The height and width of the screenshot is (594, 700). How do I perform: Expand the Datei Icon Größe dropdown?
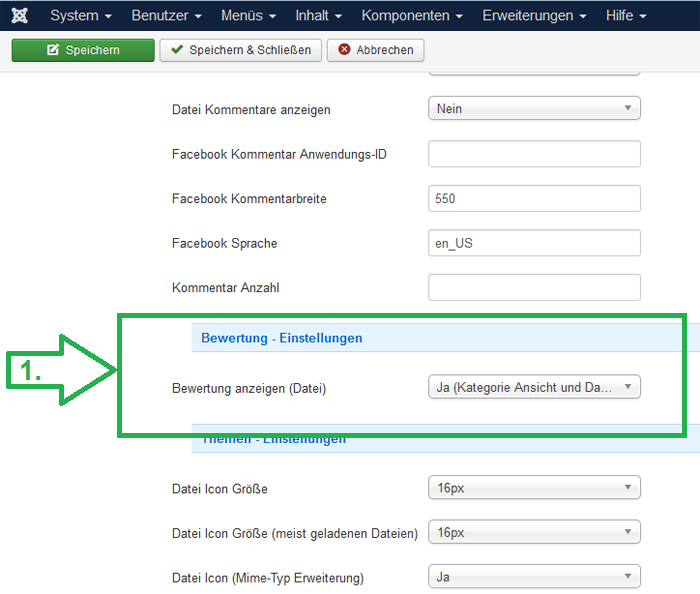click(534, 488)
